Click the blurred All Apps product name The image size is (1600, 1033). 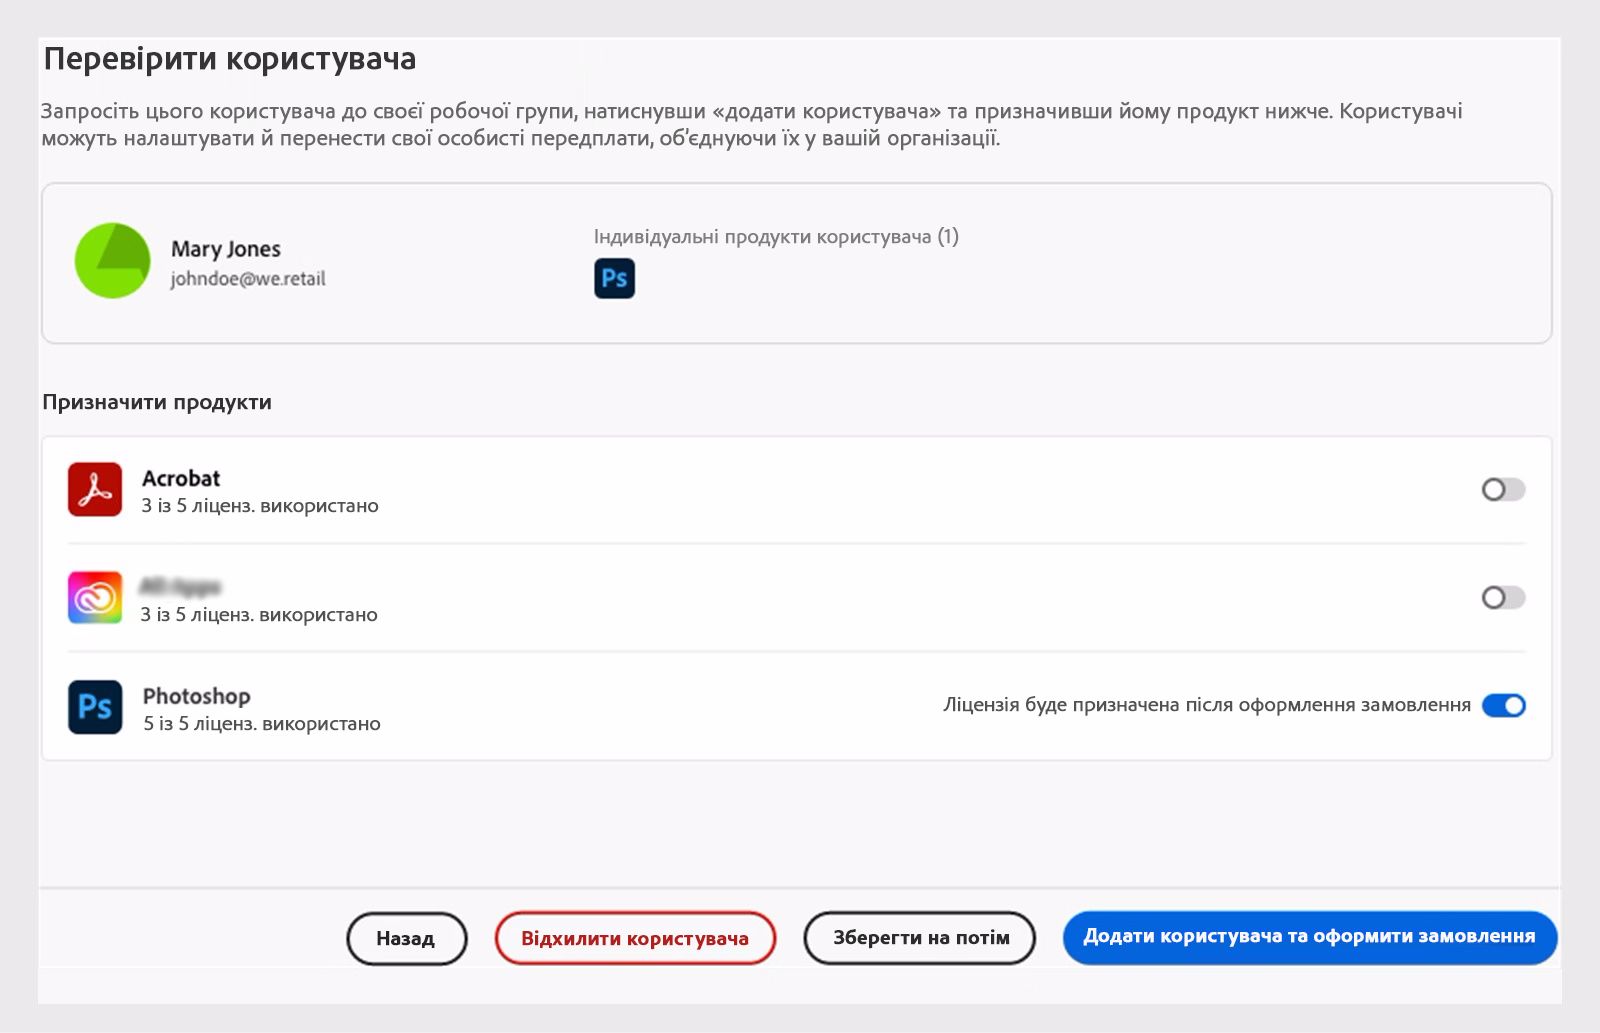click(180, 586)
